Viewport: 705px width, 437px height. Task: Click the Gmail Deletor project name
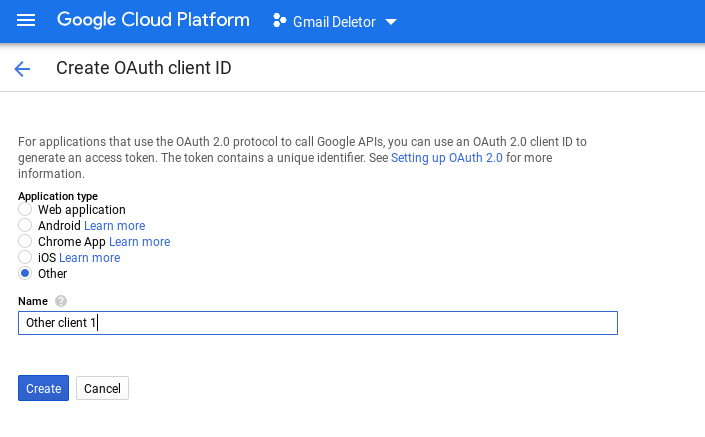(x=334, y=22)
